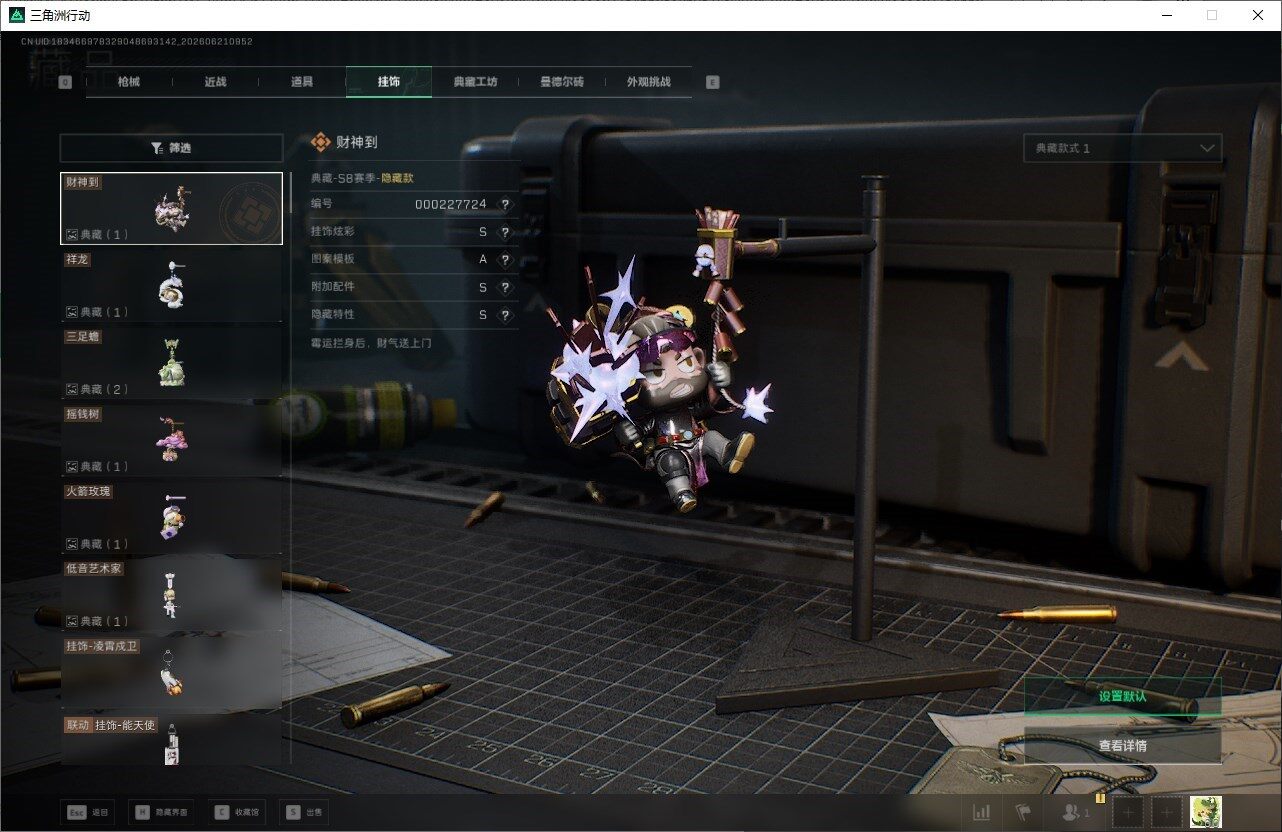Select the 火箭玫瑰 charm item
Viewport: 1282px width, 832px height.
(x=171, y=517)
